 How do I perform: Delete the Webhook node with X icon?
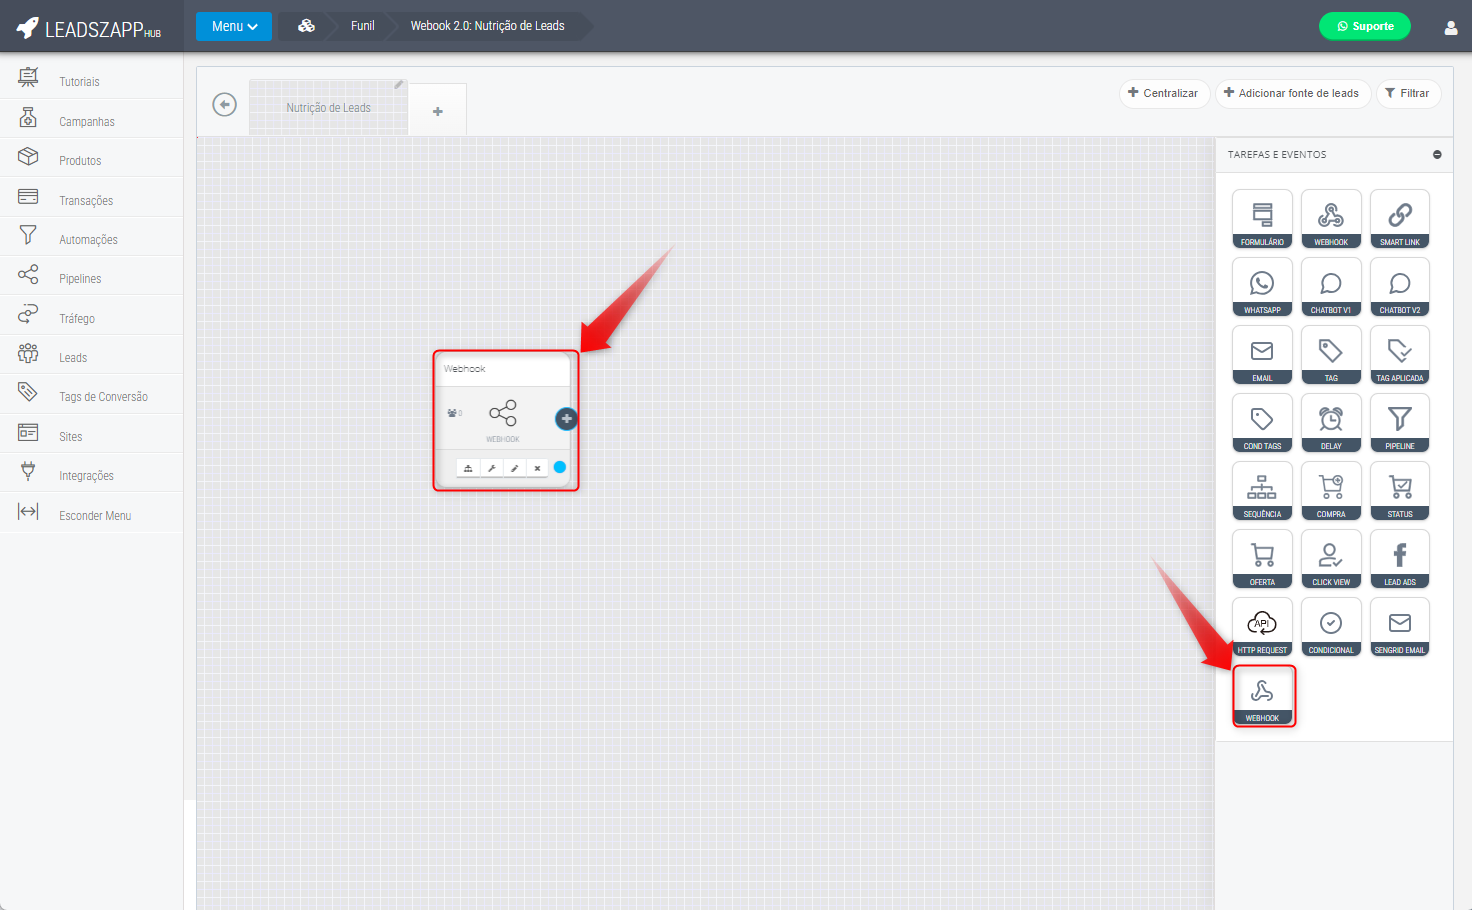(x=537, y=468)
